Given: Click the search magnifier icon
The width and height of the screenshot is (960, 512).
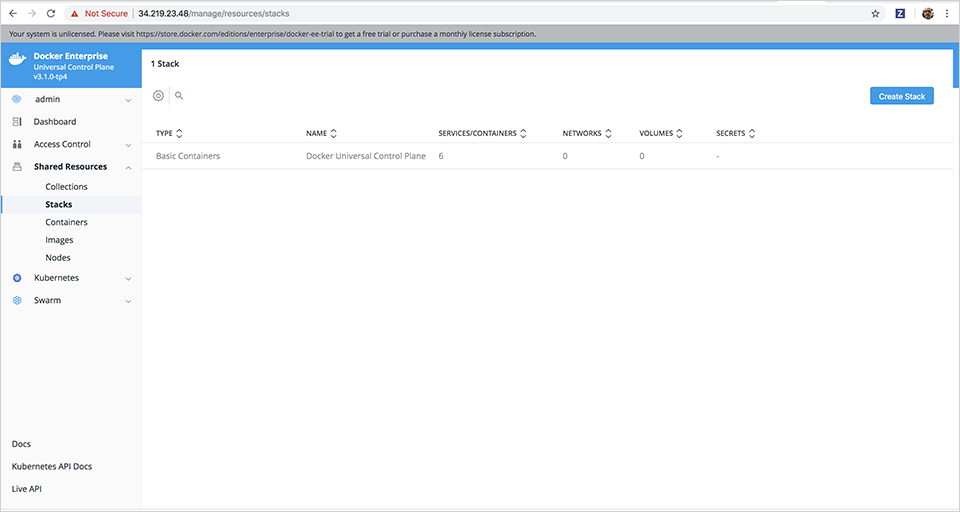Looking at the screenshot, I should (179, 96).
